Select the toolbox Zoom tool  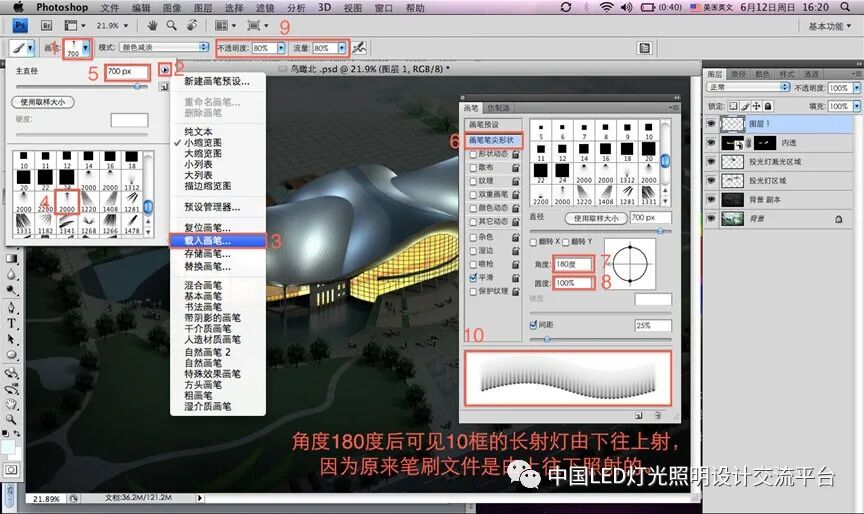[11, 420]
